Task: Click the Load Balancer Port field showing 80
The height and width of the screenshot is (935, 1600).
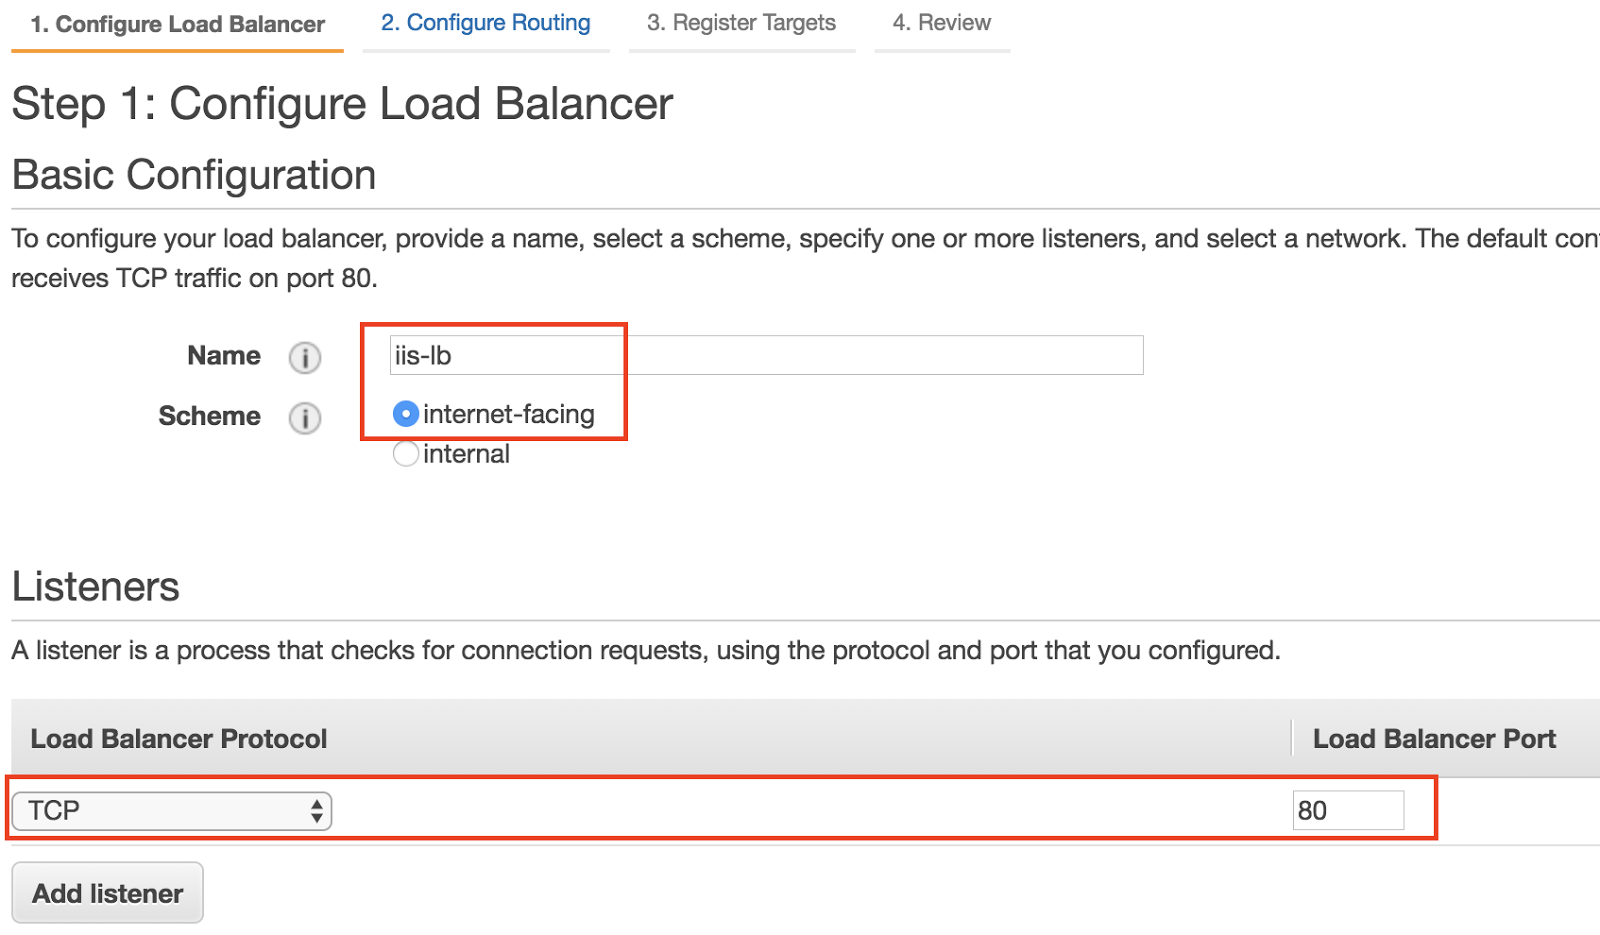Action: (1348, 810)
